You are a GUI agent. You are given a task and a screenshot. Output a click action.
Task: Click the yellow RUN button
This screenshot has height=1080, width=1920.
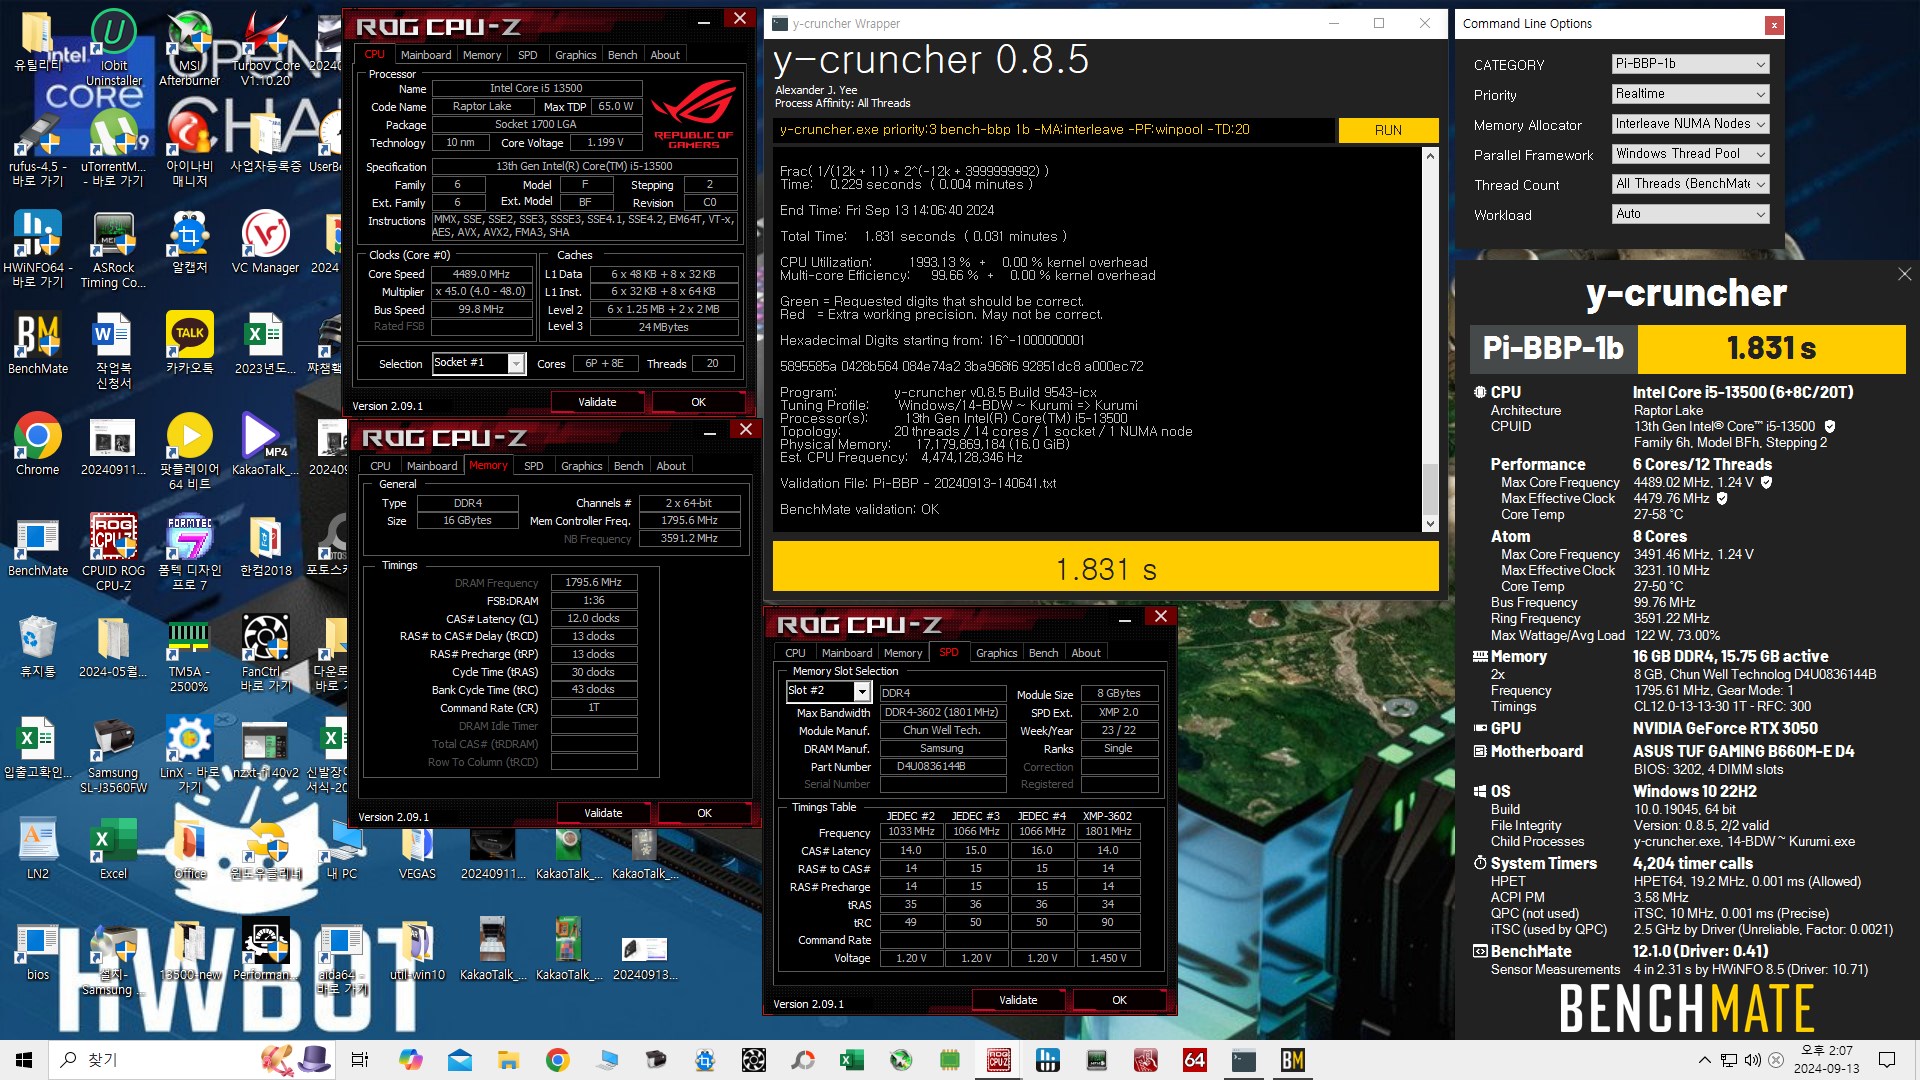click(x=1388, y=130)
